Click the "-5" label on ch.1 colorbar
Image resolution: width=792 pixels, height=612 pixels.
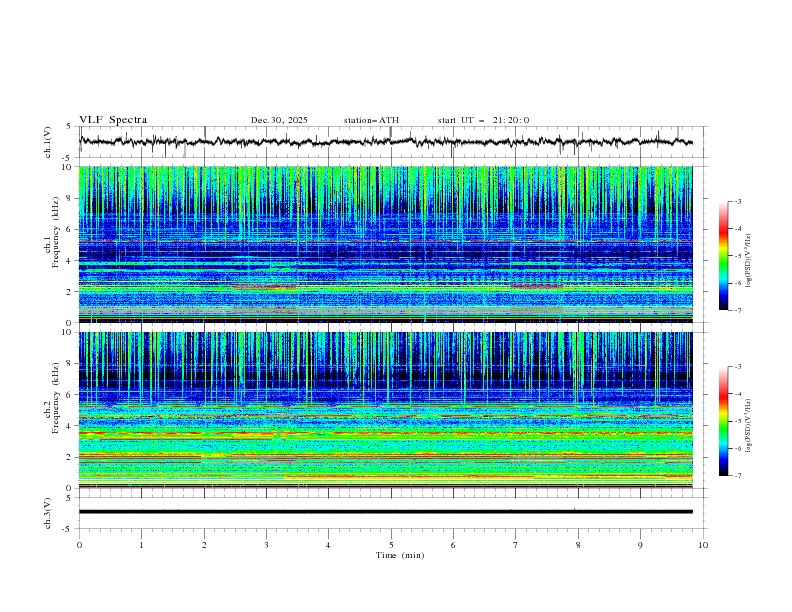[x=738, y=256]
